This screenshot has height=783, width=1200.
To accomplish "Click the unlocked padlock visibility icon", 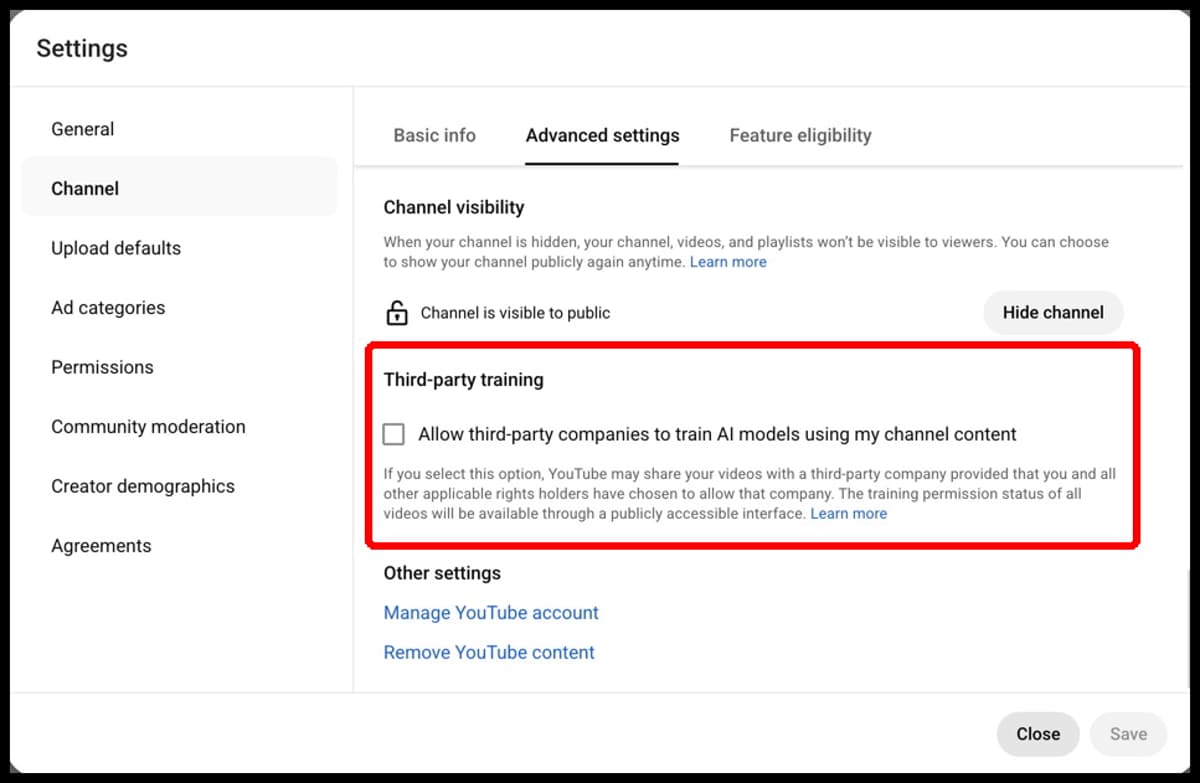I will coord(397,313).
